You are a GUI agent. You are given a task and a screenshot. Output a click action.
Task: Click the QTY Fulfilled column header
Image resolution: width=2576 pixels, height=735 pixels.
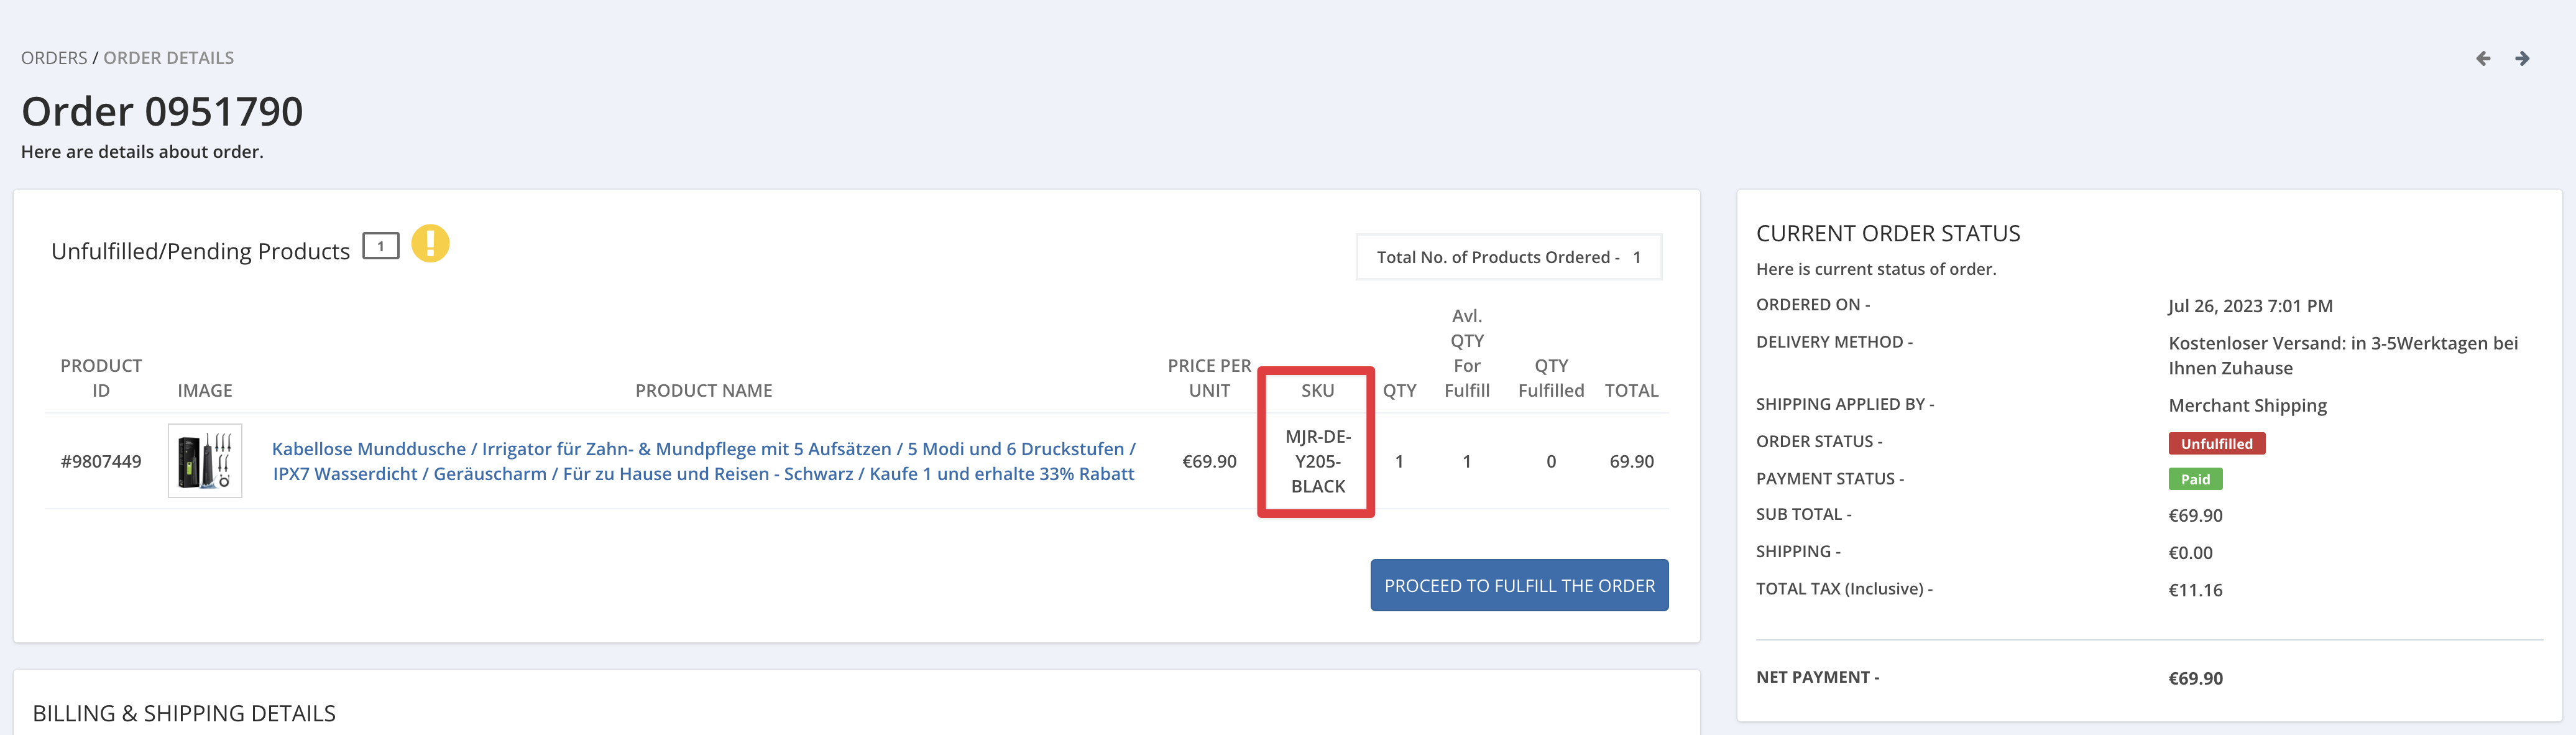tap(1550, 378)
